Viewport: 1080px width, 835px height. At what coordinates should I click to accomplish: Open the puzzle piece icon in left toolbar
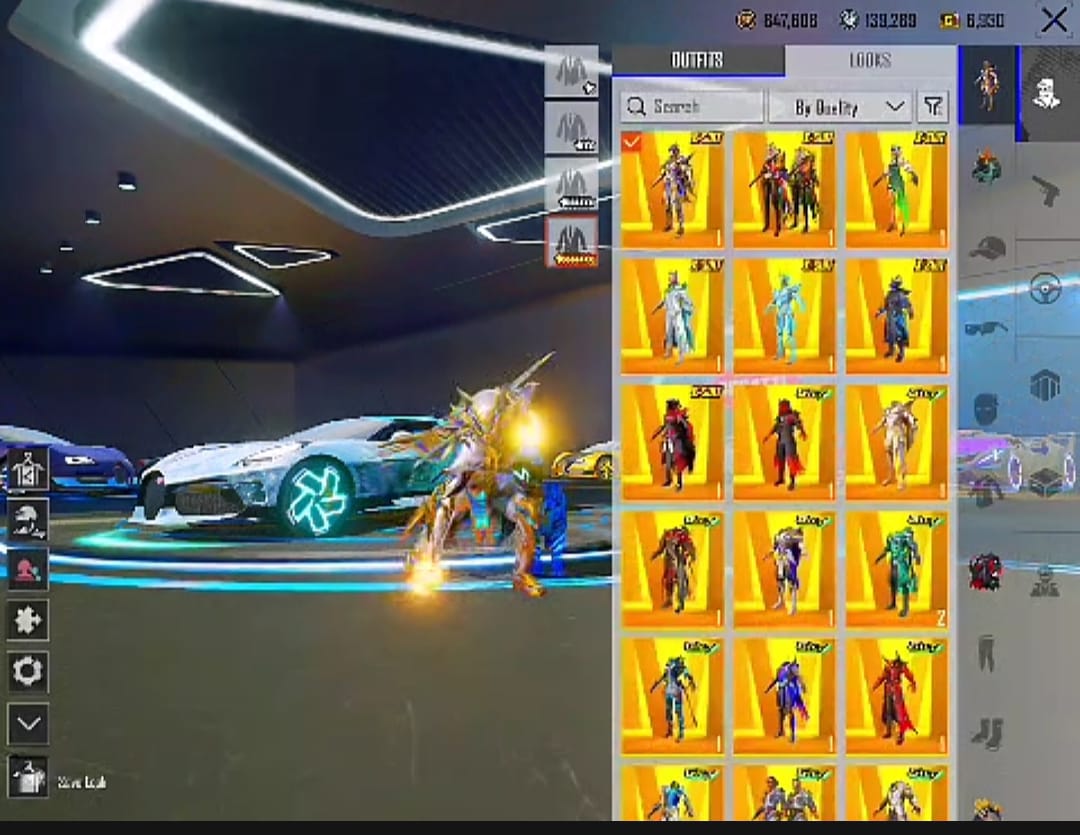pos(28,620)
